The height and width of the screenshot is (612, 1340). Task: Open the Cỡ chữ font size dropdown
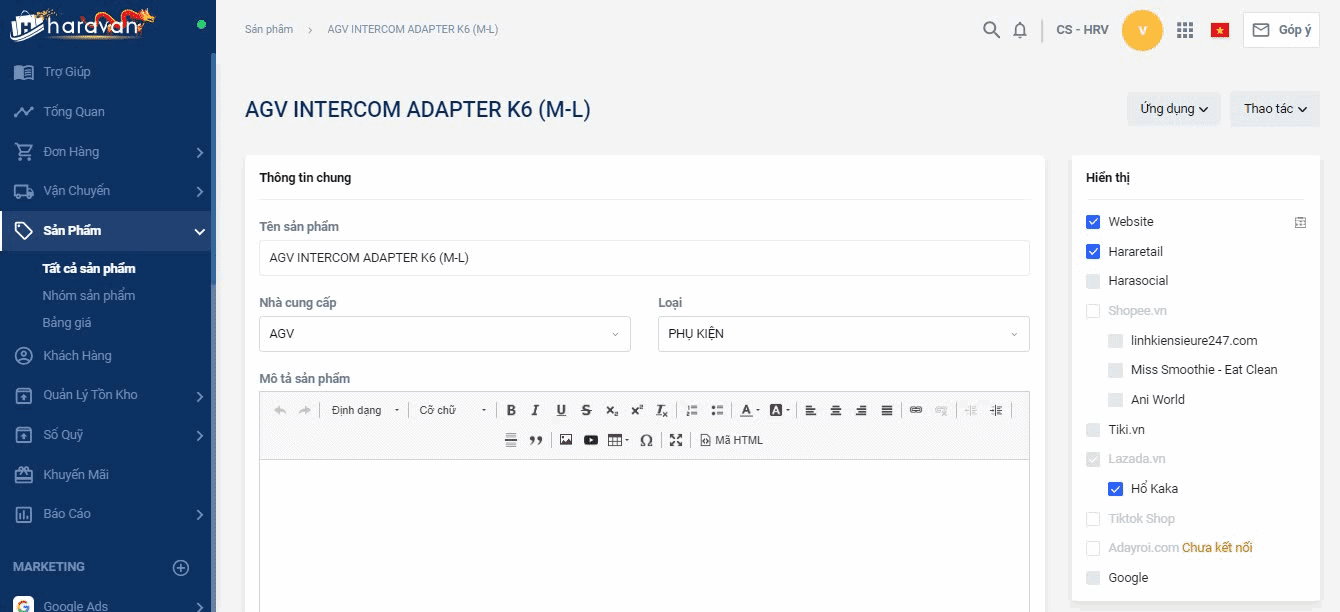[453, 410]
